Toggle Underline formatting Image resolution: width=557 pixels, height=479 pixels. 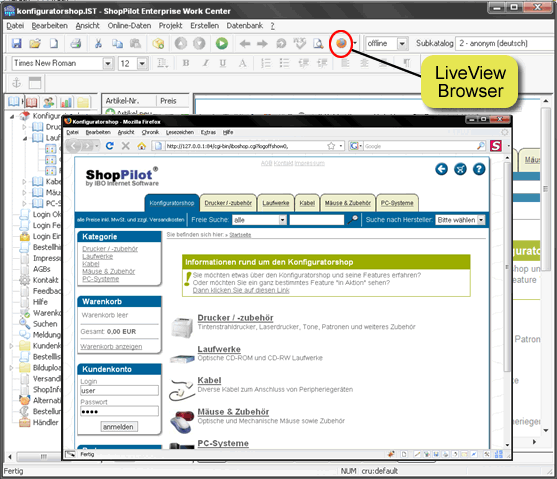click(x=223, y=63)
